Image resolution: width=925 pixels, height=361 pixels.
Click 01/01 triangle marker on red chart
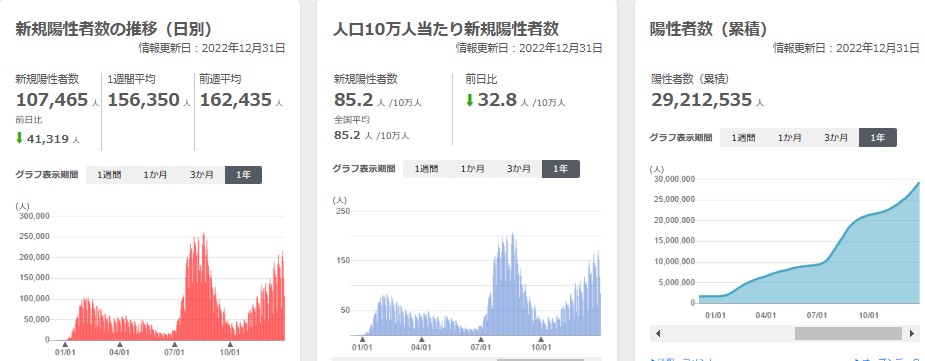point(65,344)
